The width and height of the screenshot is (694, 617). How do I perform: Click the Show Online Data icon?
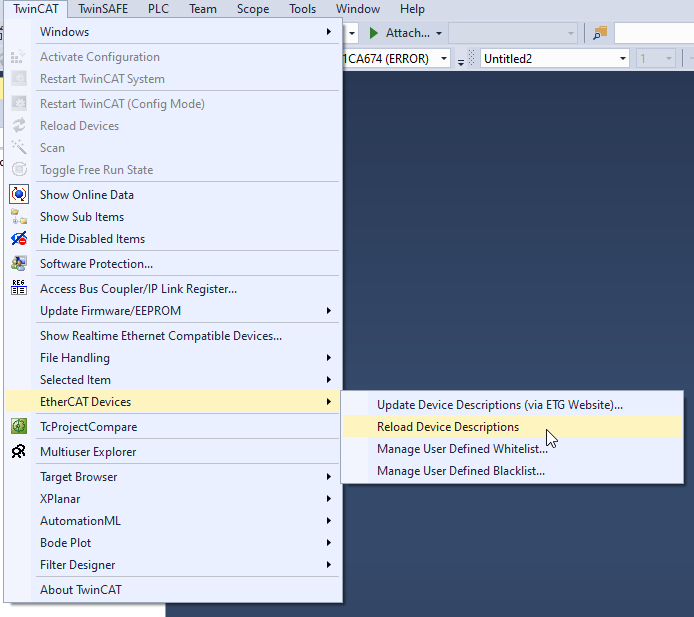pos(19,194)
